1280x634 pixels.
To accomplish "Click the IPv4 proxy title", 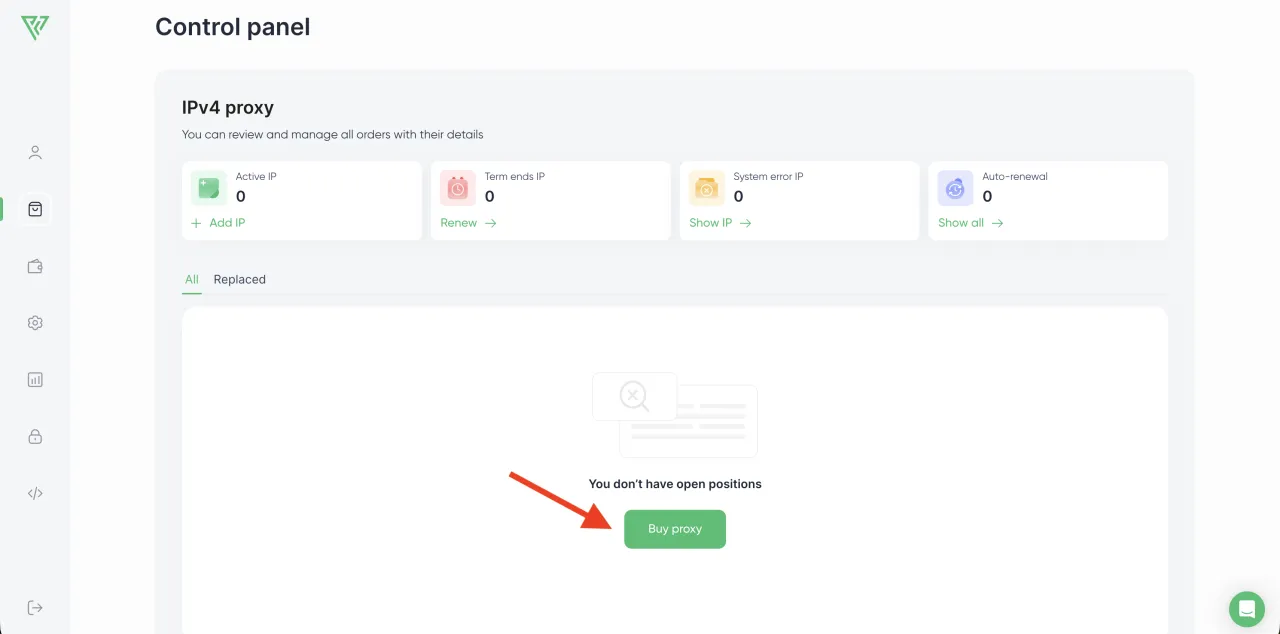I will (228, 107).
